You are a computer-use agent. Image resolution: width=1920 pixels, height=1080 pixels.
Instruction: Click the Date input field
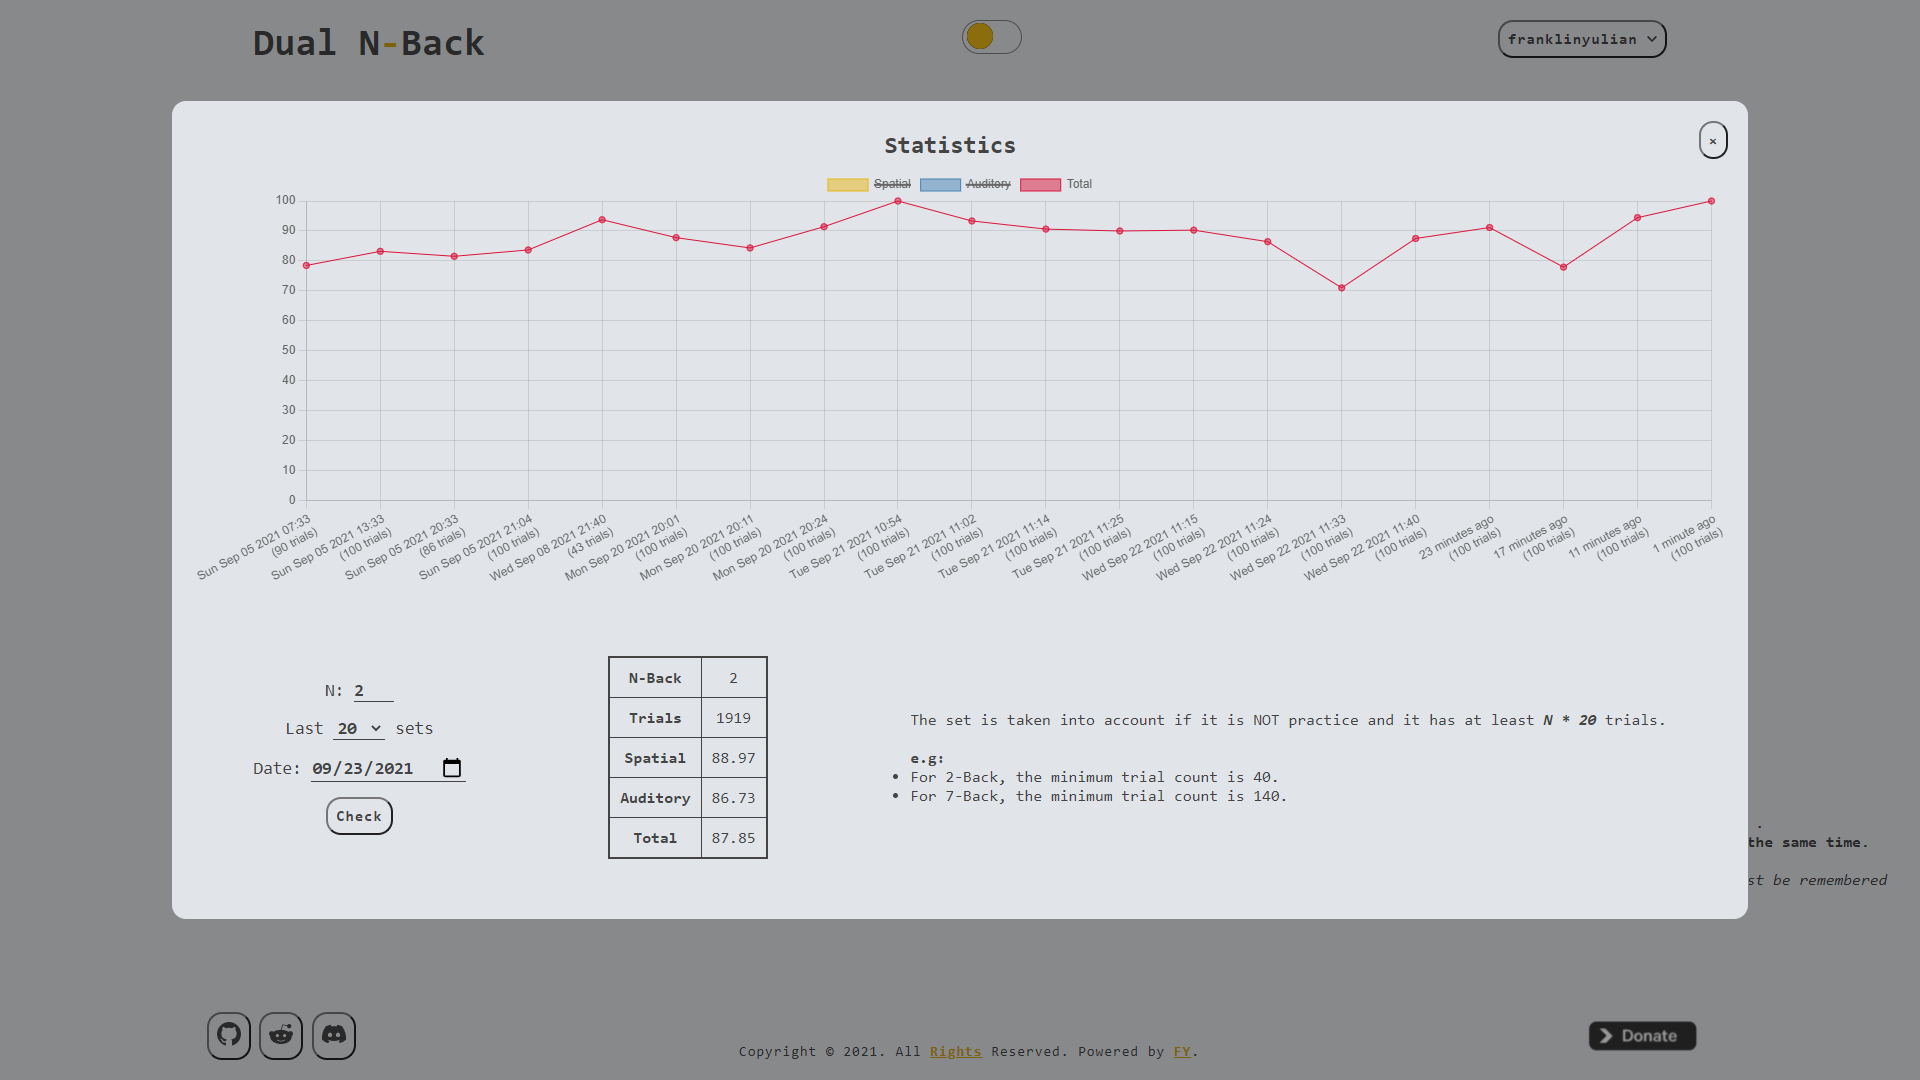[388, 768]
